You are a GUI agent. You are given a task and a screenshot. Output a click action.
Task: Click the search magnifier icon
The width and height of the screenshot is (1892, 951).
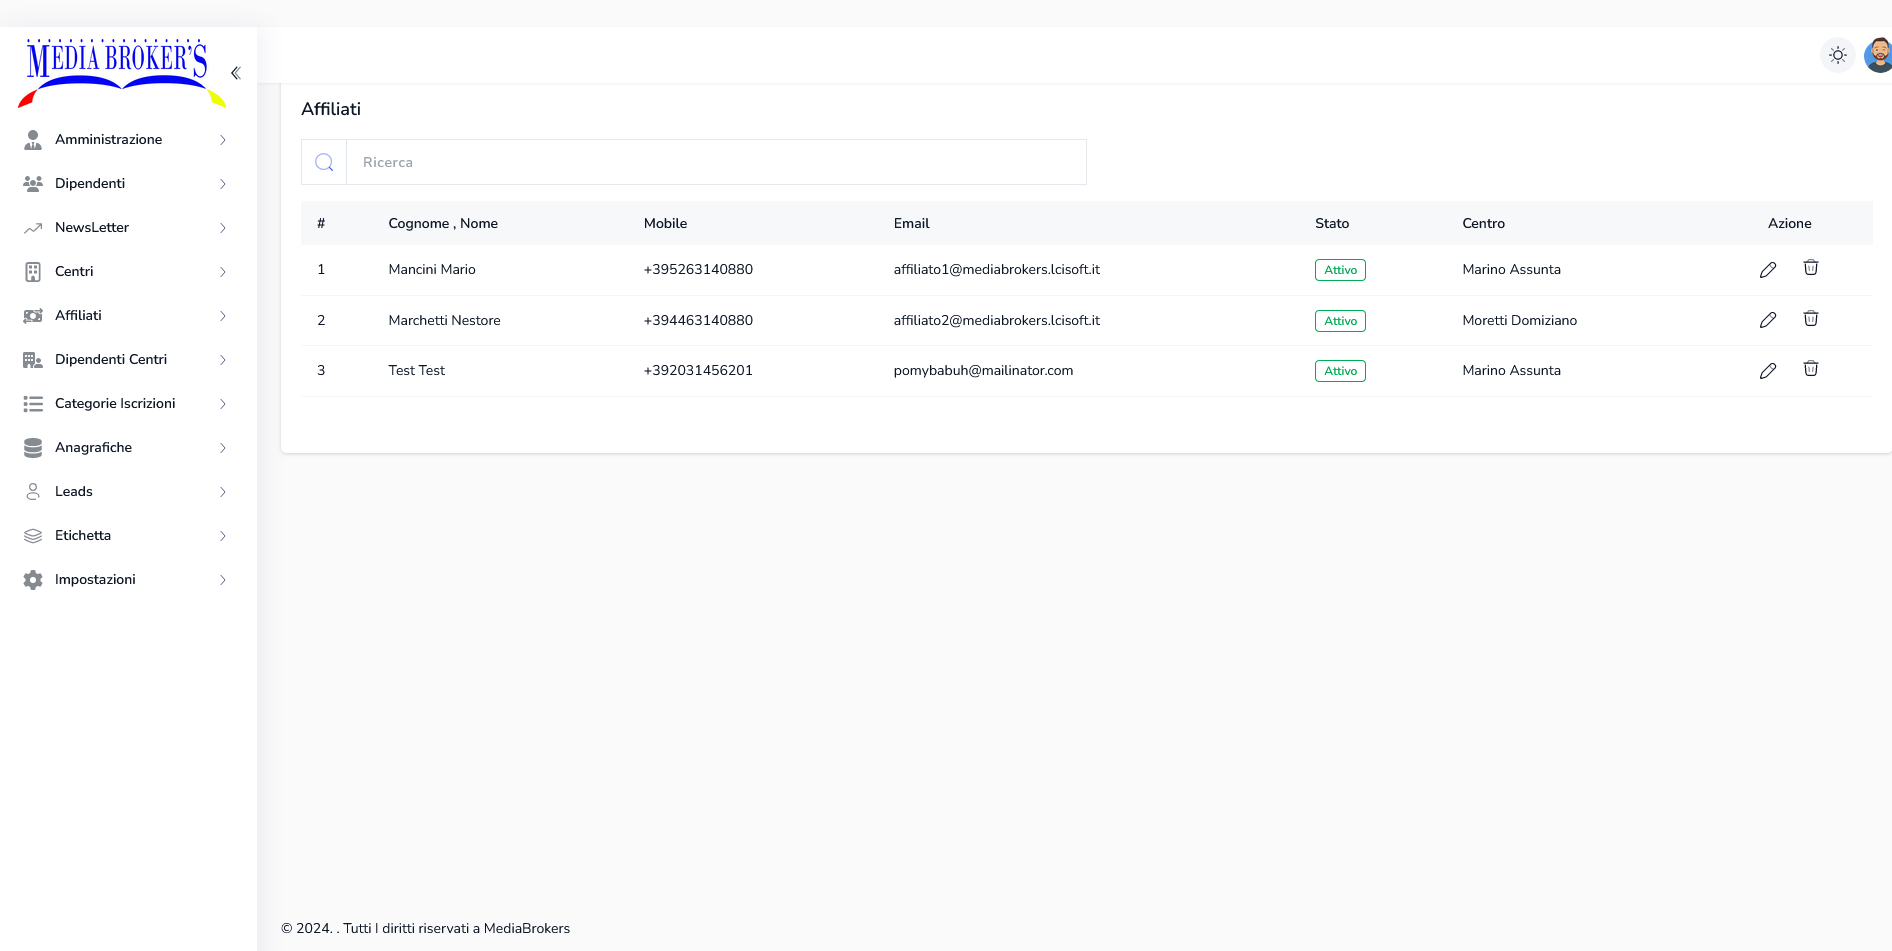click(x=323, y=161)
